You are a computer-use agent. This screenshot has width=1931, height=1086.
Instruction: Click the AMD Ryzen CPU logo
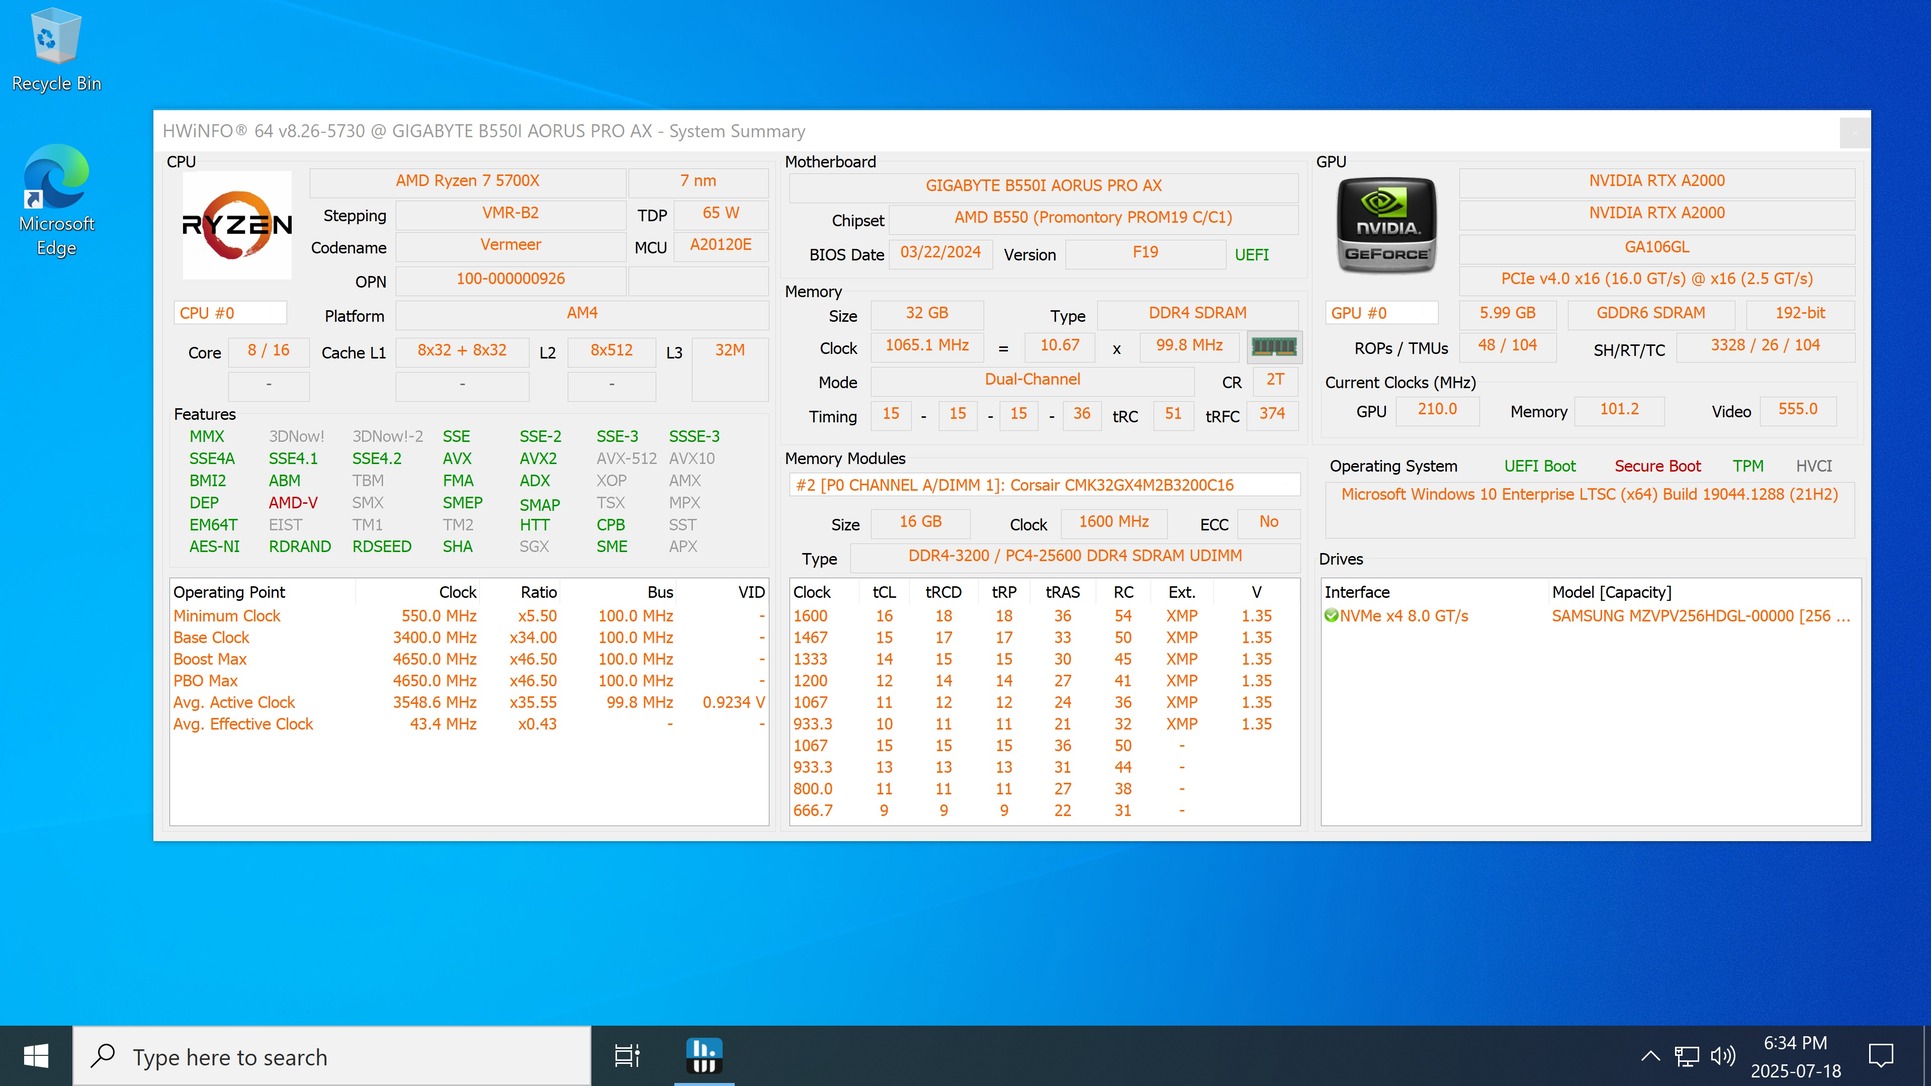click(237, 225)
